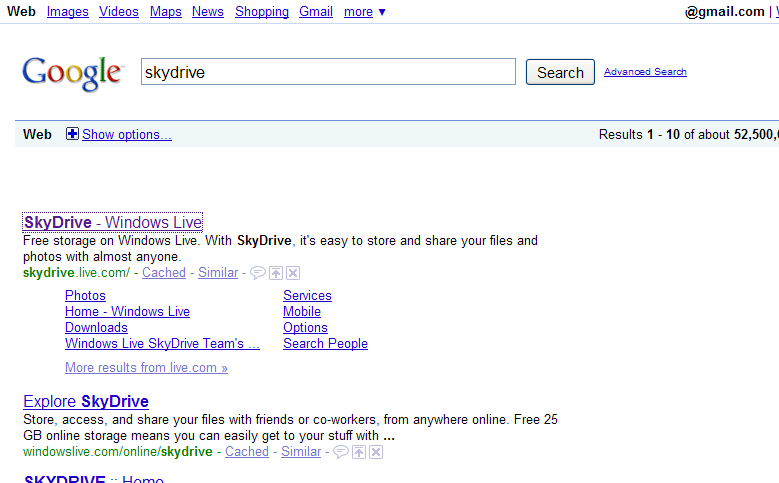Promote the windowslive.com result with the up-arrow icon

pyautogui.click(x=359, y=452)
